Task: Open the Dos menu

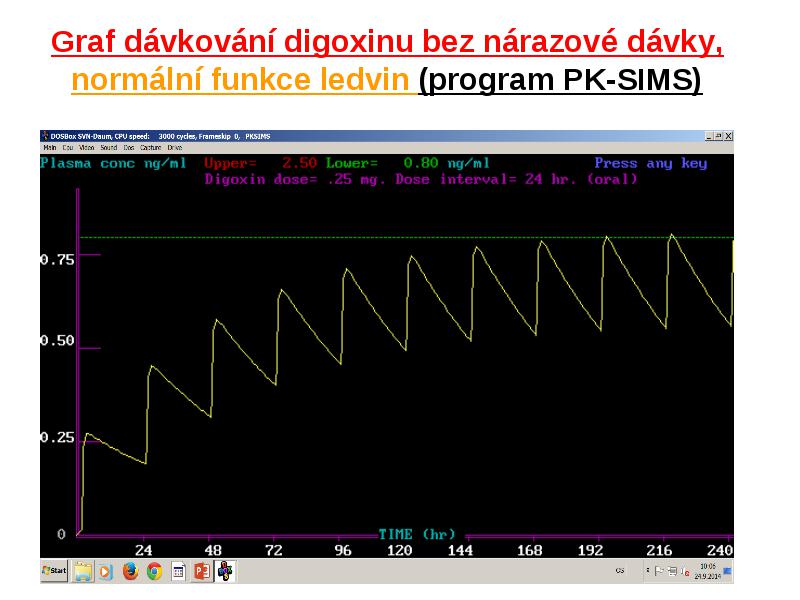Action: click(129, 147)
